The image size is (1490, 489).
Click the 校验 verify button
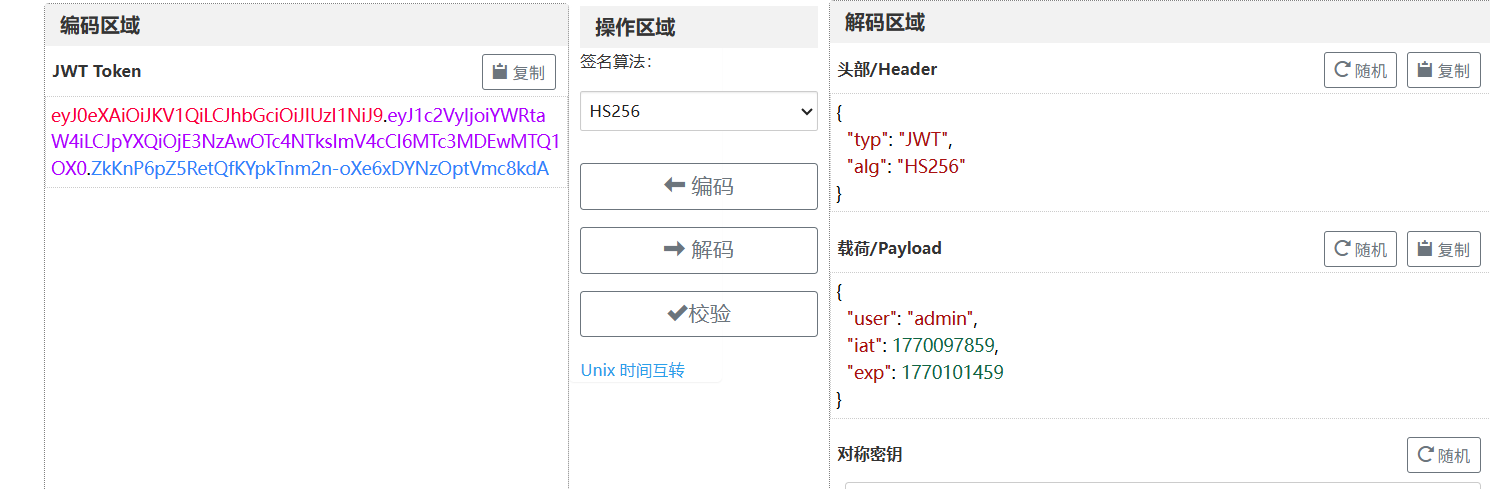[x=699, y=314]
